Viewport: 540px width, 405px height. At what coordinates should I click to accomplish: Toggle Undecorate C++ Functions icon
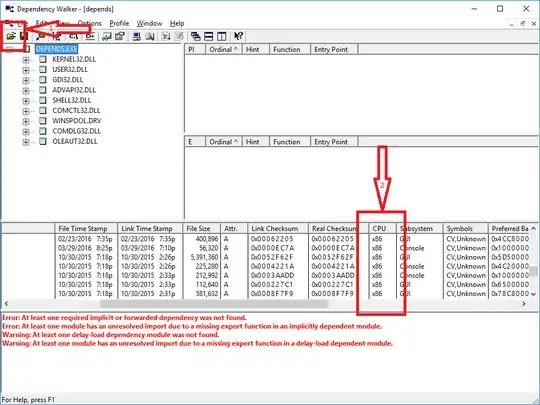[90, 36]
